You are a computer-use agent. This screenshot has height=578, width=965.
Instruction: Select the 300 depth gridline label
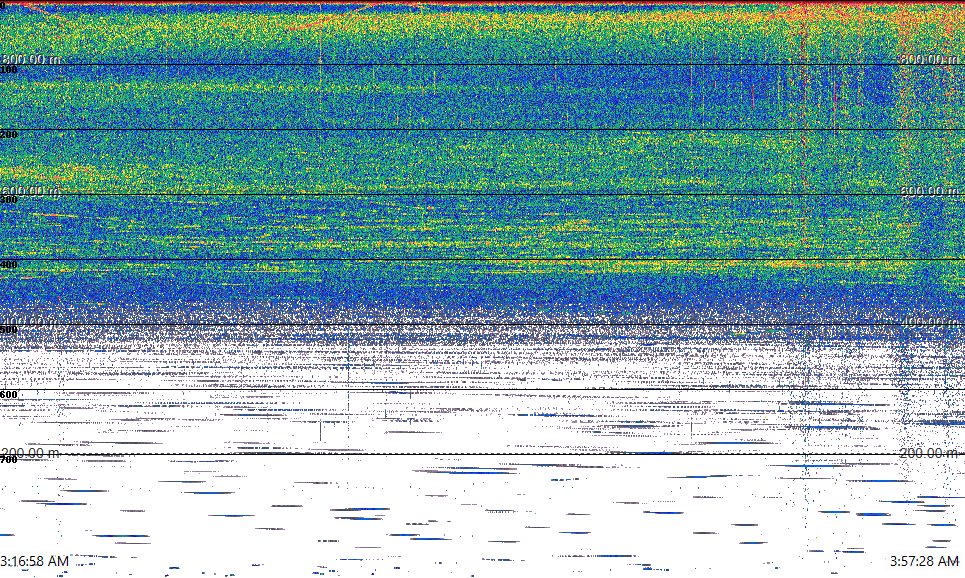[9, 199]
